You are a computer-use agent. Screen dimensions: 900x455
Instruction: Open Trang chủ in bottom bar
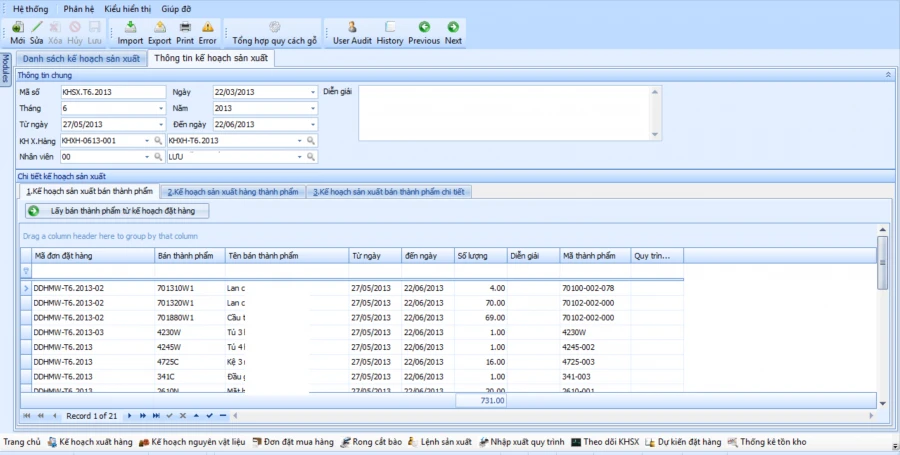[22, 442]
